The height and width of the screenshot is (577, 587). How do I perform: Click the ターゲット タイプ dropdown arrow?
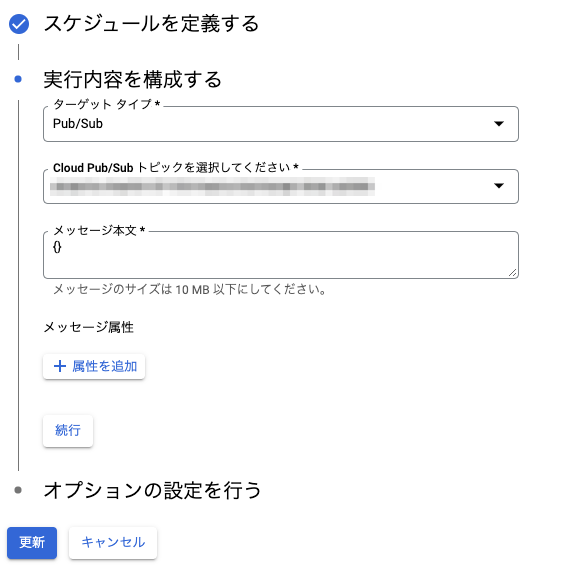point(499,124)
